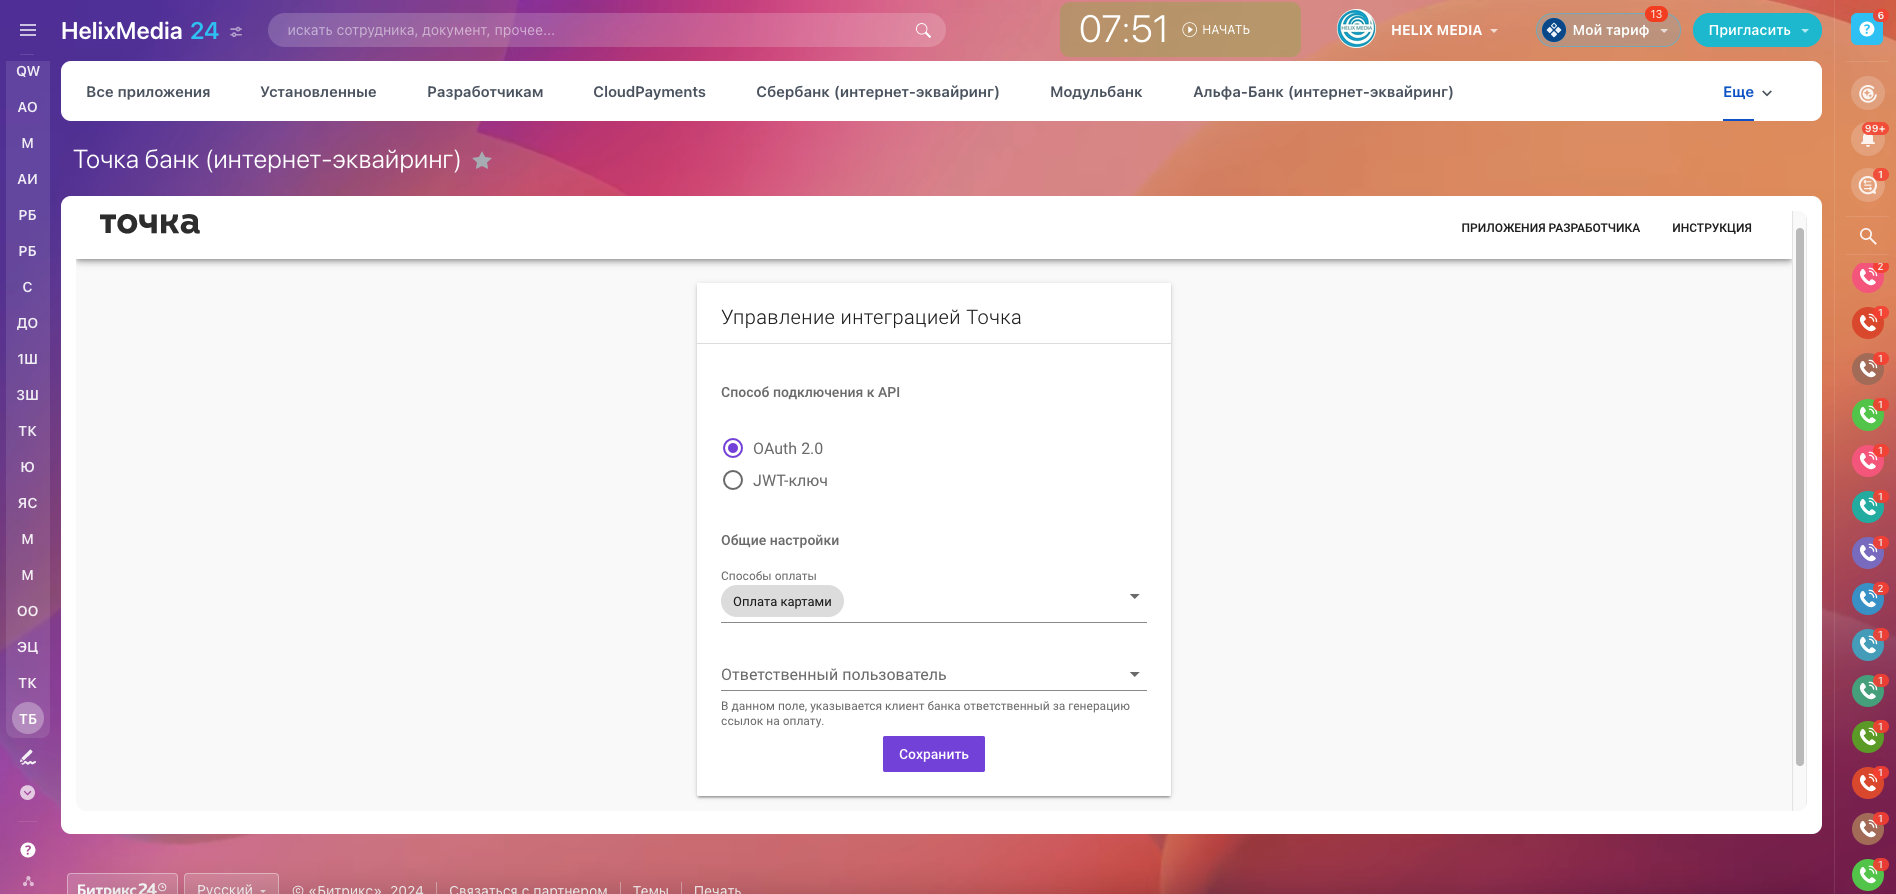Click the magnifier icon in the top search bar
Screen dimensions: 1896x894
(923, 30)
